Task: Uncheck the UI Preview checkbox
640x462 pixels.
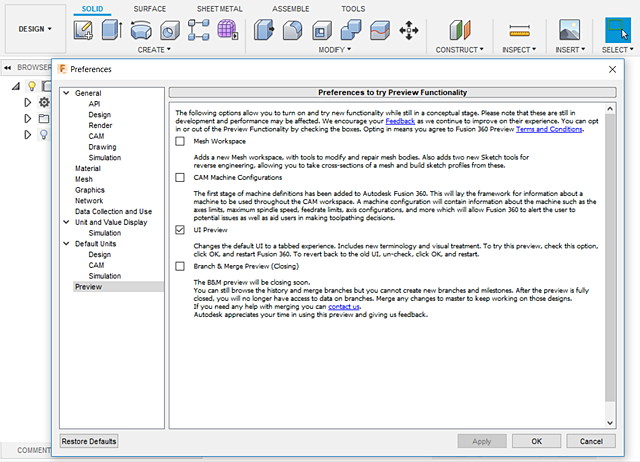Action: (179, 230)
